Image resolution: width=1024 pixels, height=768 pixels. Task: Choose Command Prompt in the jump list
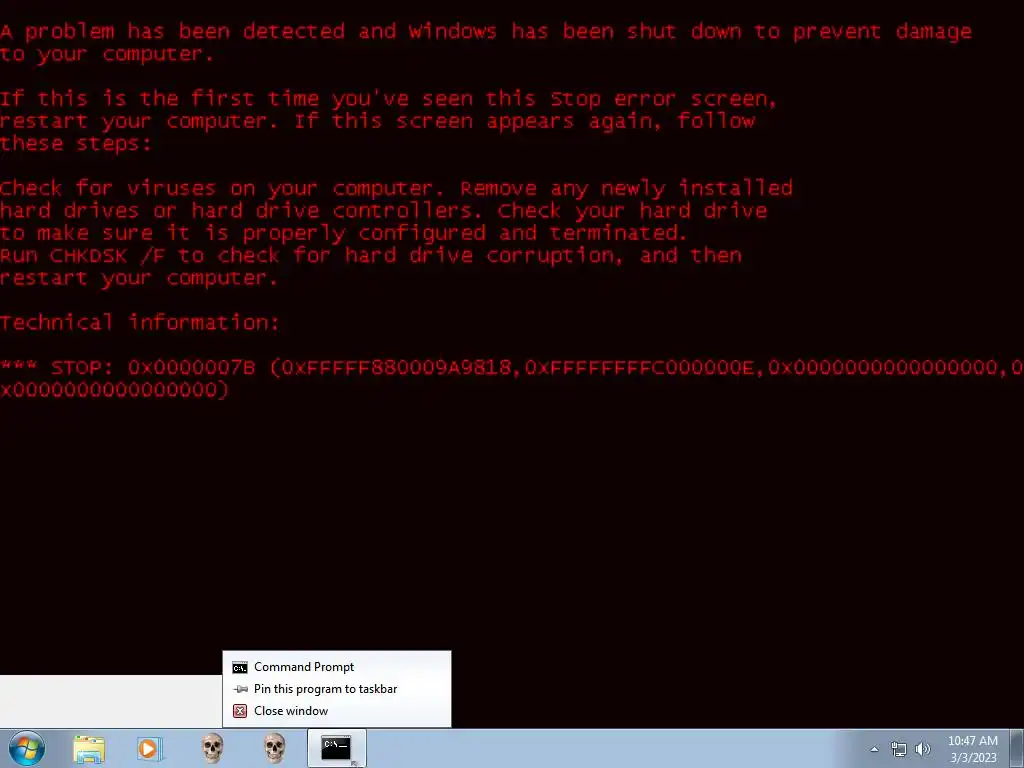coord(337,667)
